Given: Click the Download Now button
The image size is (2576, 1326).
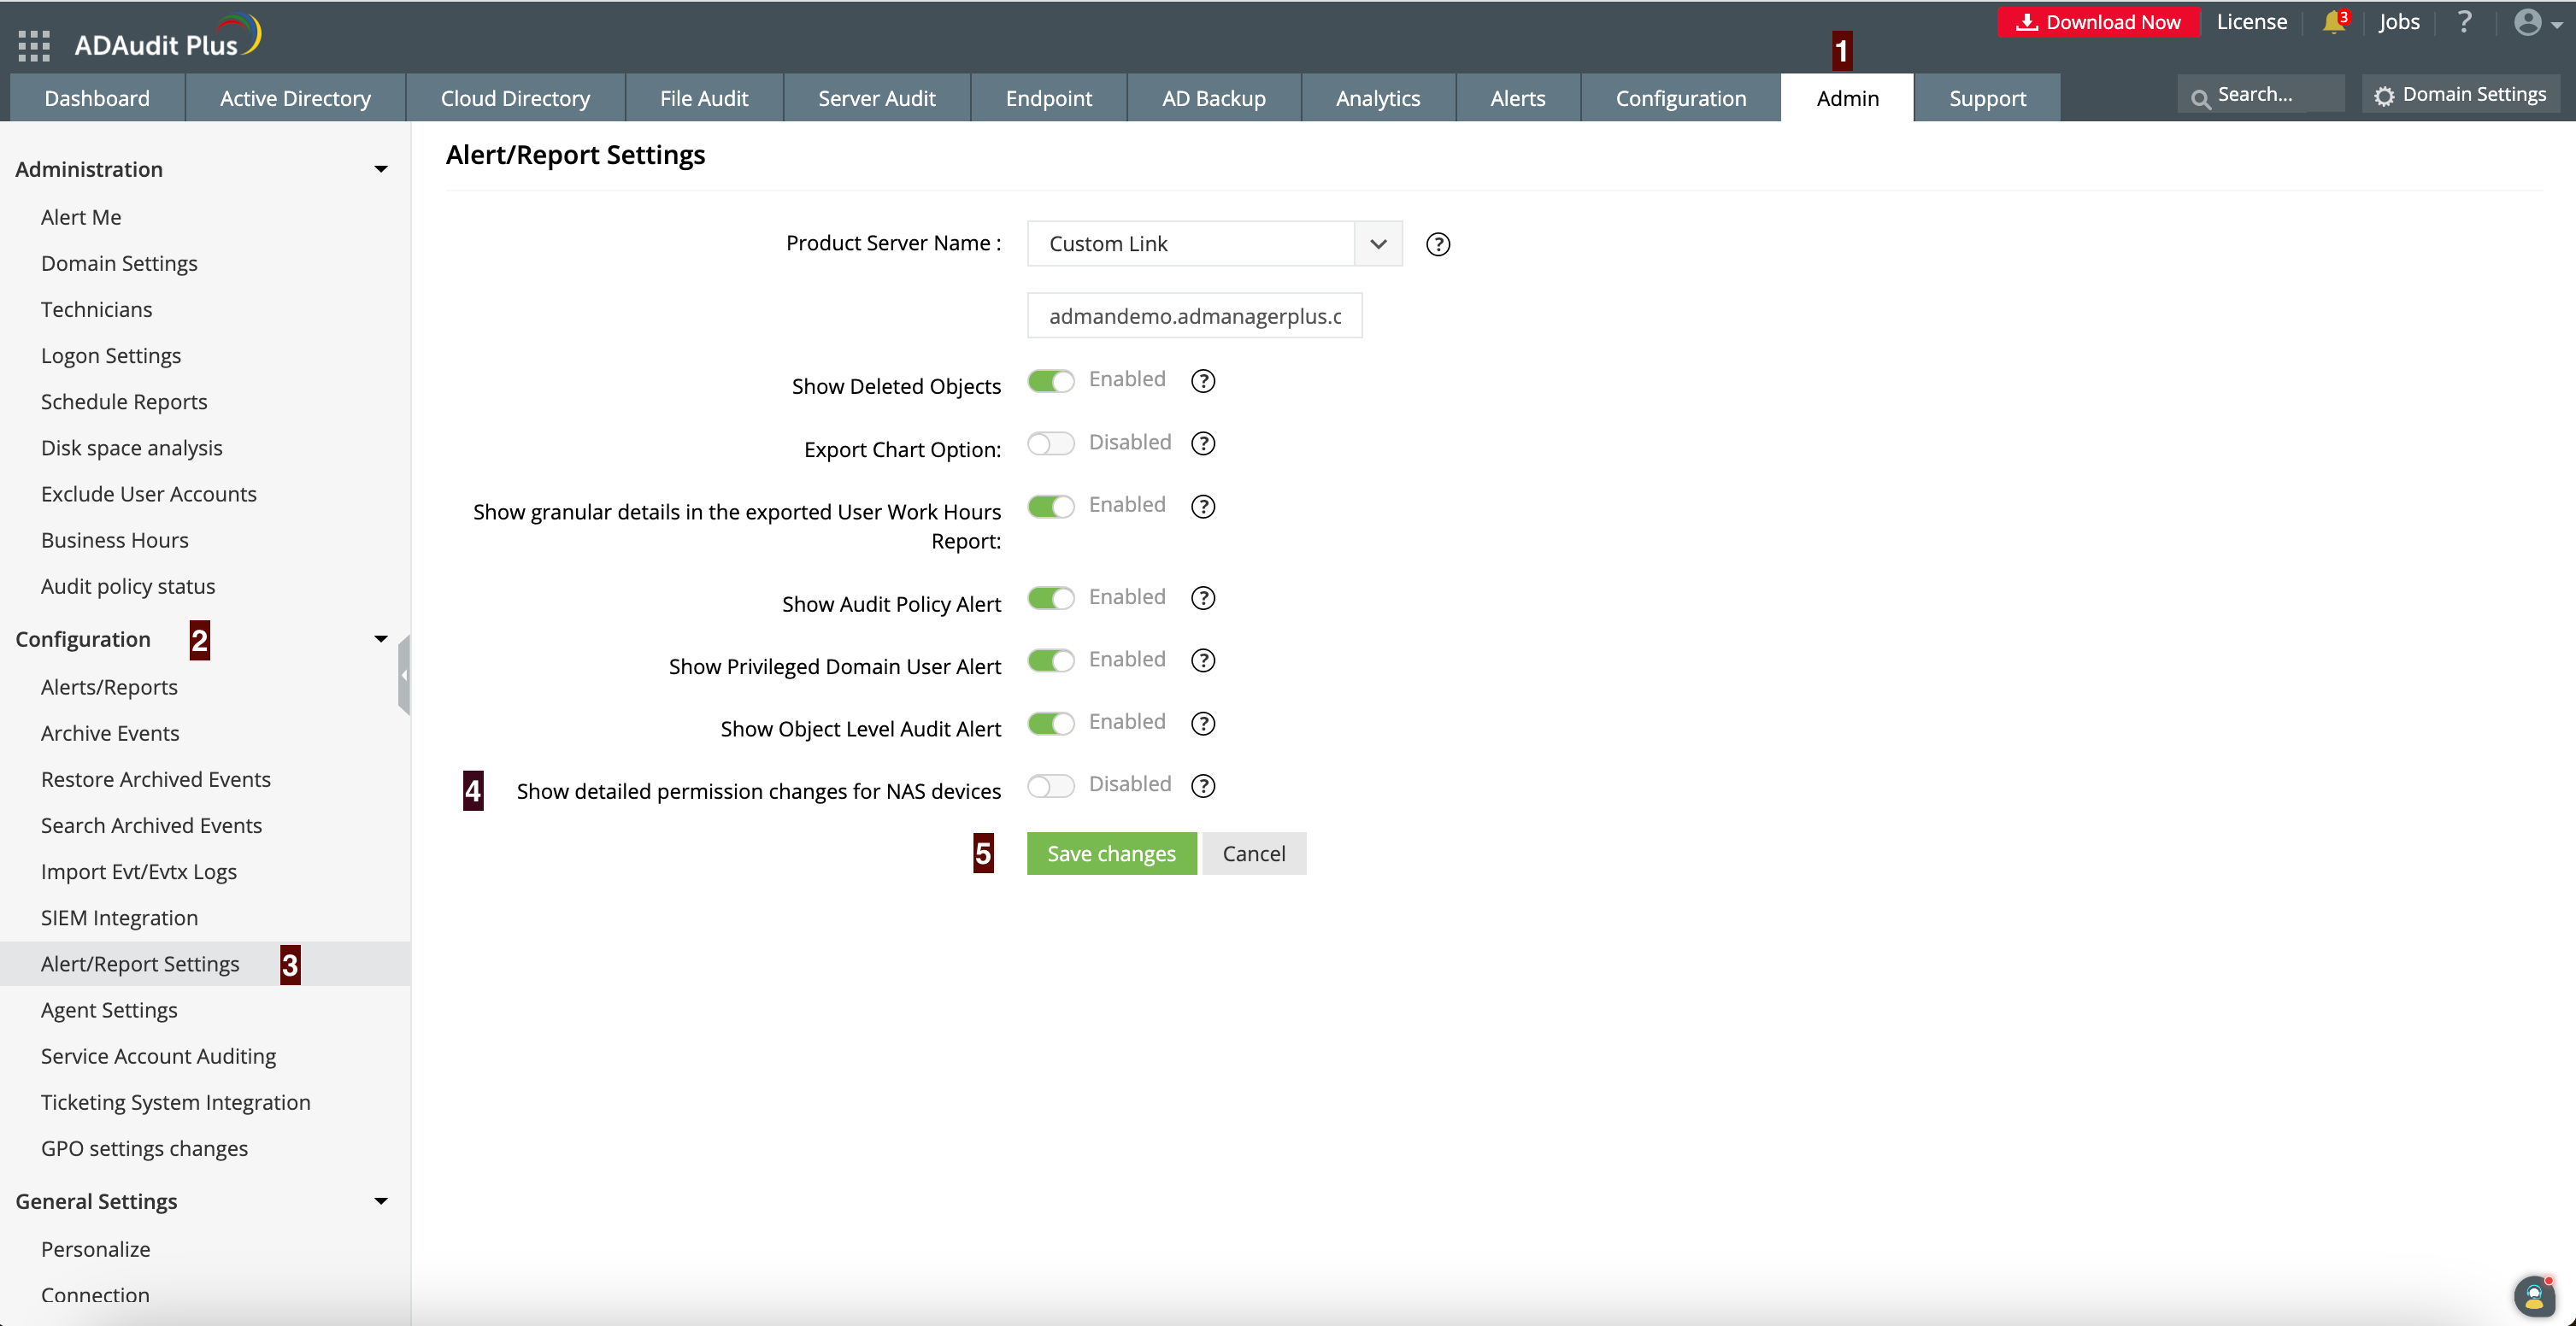Looking at the screenshot, I should pos(2097,22).
